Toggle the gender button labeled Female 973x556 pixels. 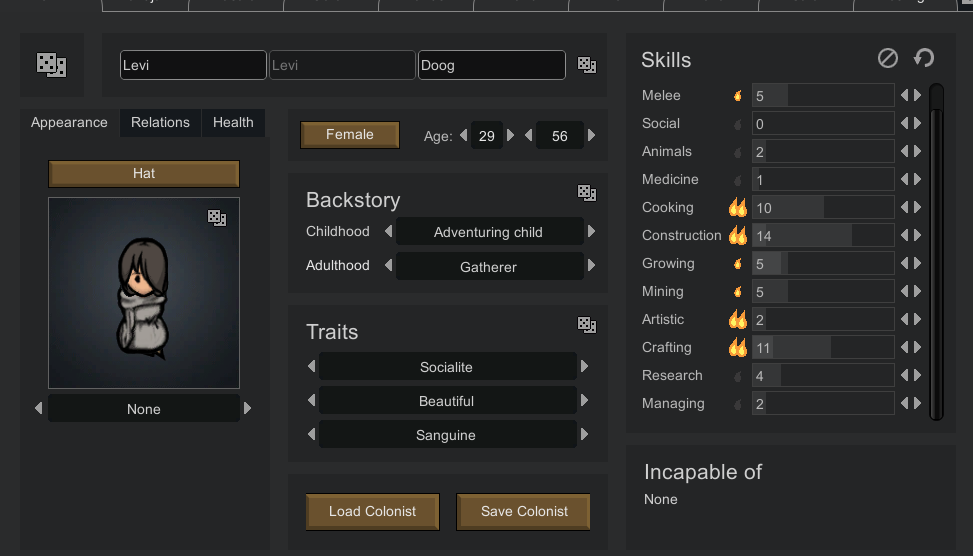350,135
